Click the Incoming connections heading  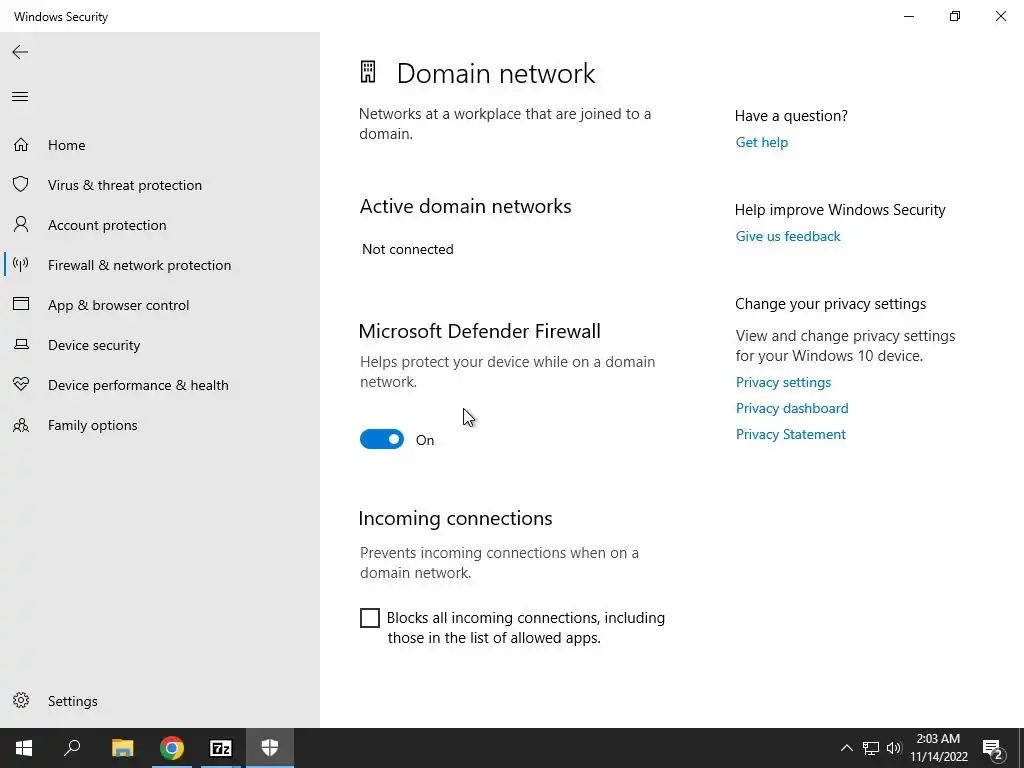[x=455, y=519]
